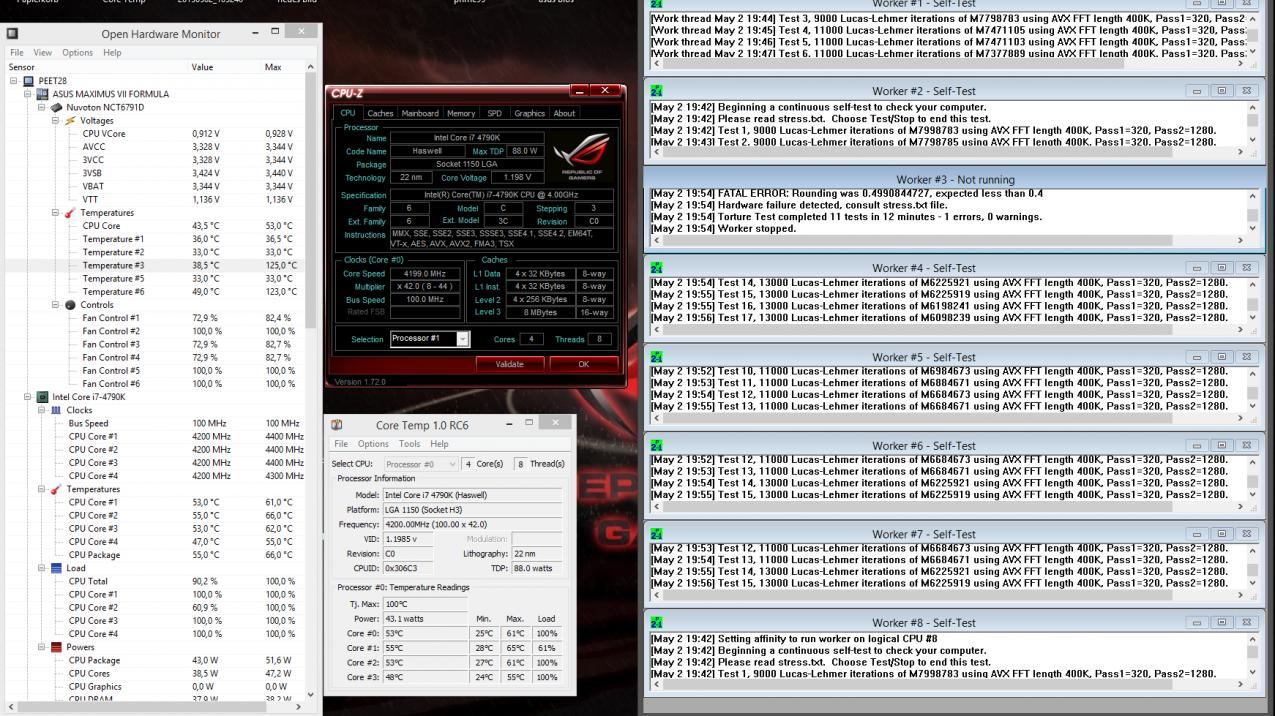The image size is (1275, 716).
Task: Click the Intel Core i7-4790K CPU icon
Action: (42, 397)
